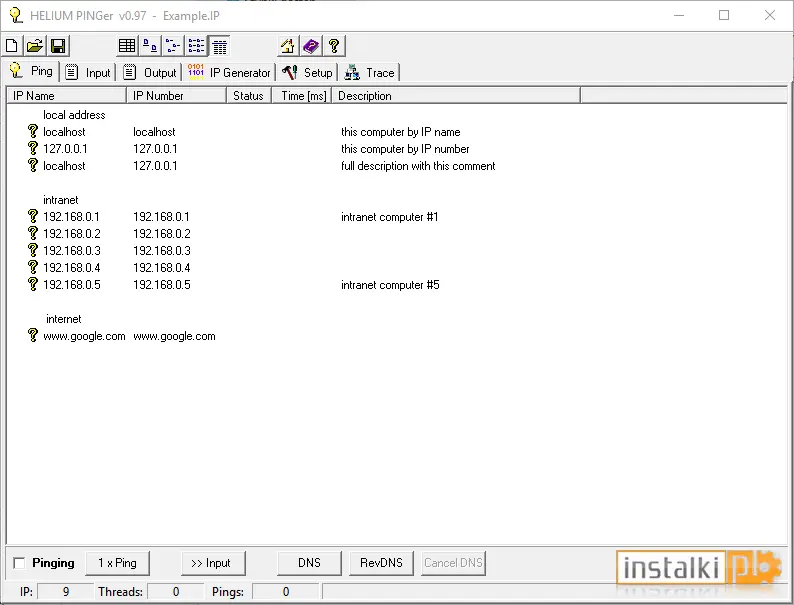
Task: Click 'this computer by IP number' description
Action: pyautogui.click(x=405, y=149)
